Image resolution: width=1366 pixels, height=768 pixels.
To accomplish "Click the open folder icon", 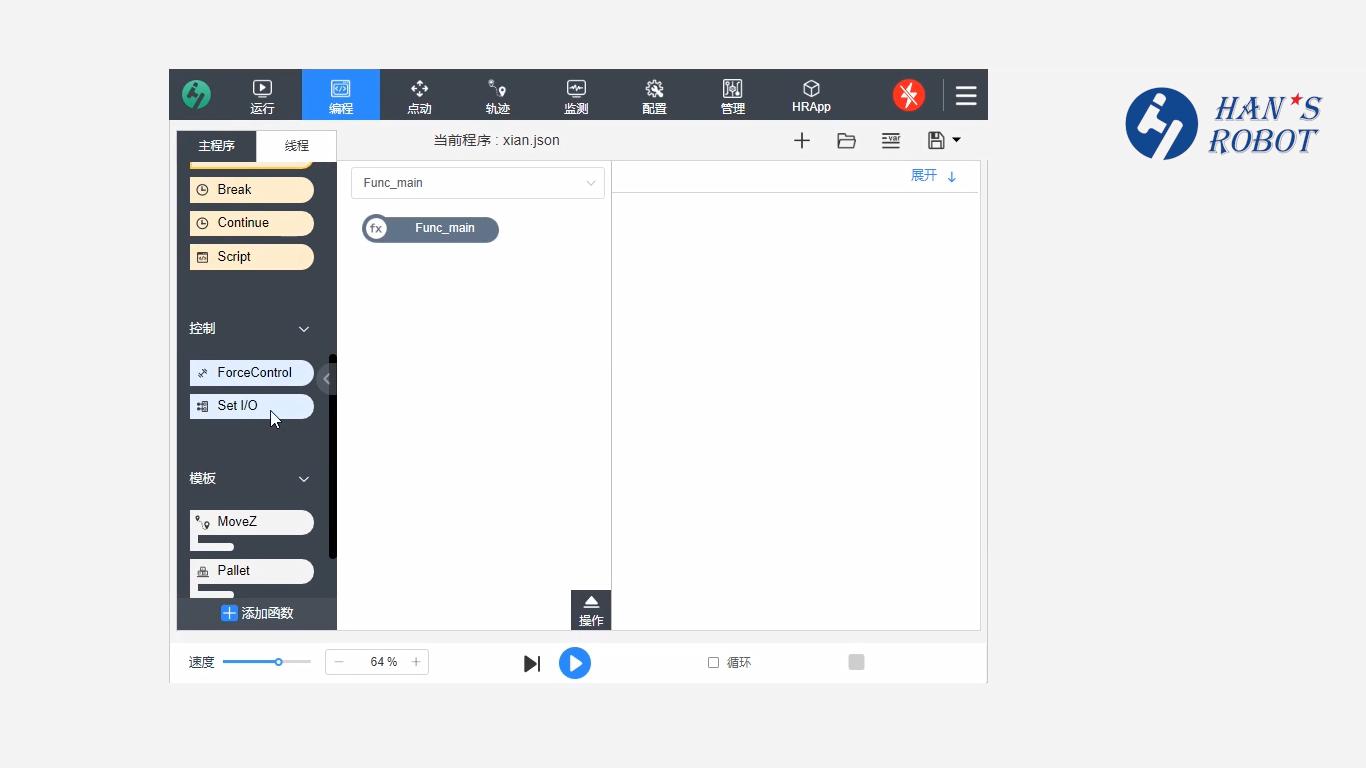I will click(x=846, y=141).
